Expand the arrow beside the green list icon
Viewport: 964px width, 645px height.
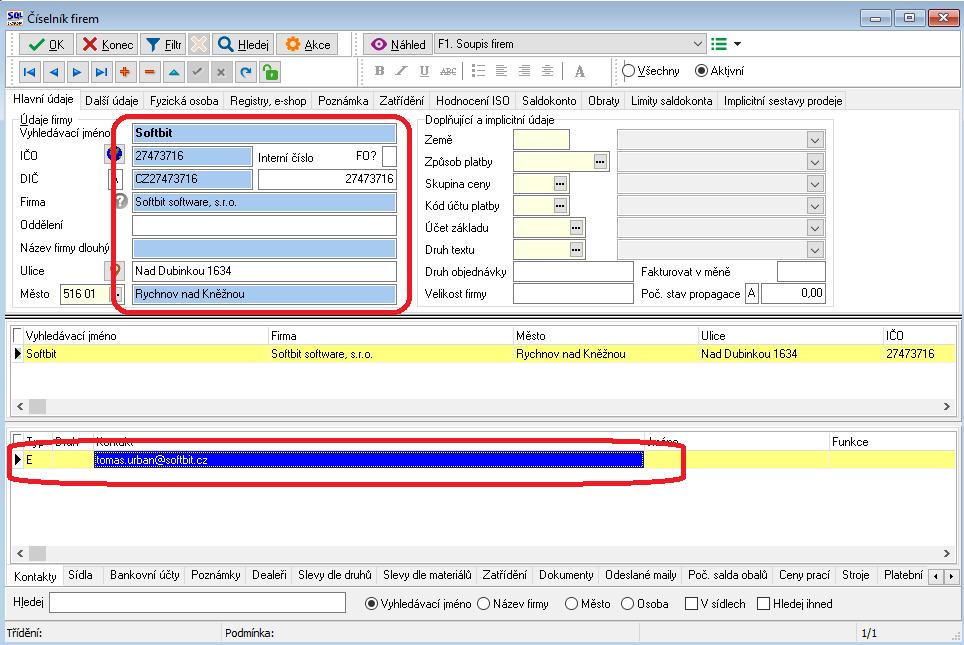[737, 44]
